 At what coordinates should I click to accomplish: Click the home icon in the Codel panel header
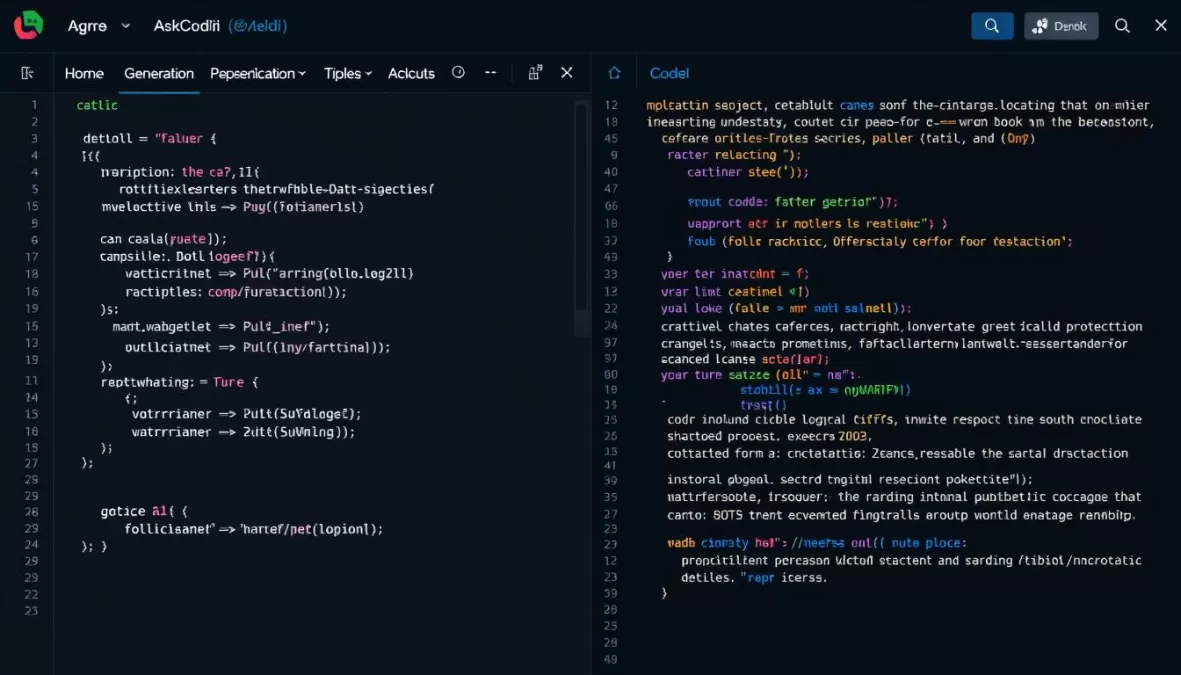pyautogui.click(x=614, y=72)
